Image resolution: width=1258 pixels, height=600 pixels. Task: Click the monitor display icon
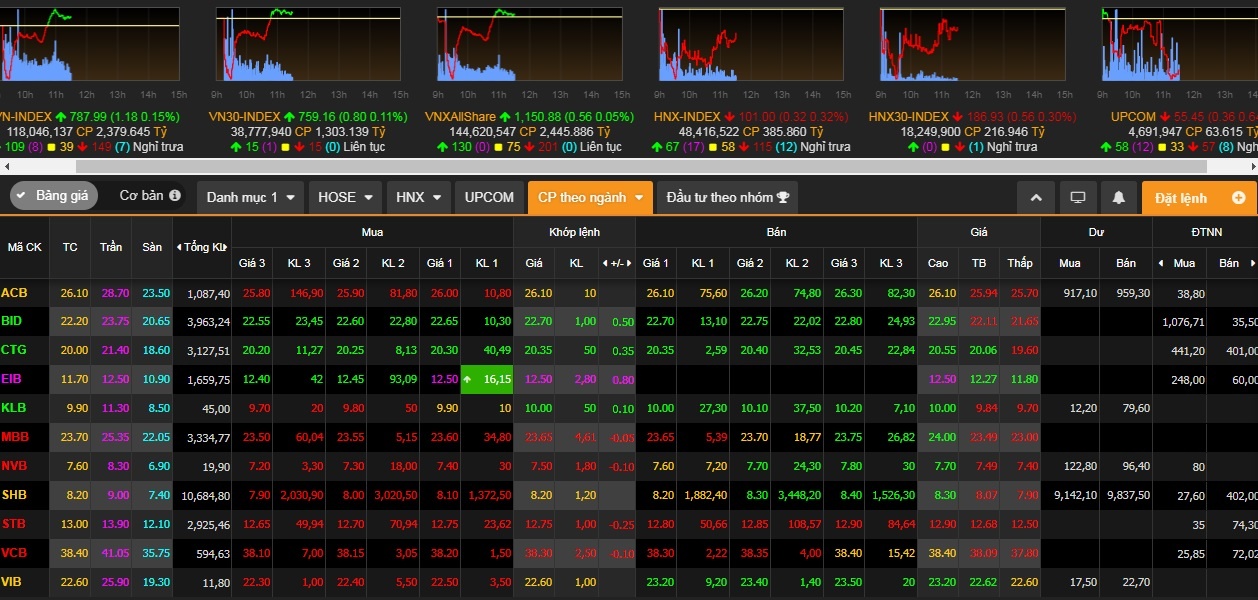pyautogui.click(x=1078, y=197)
